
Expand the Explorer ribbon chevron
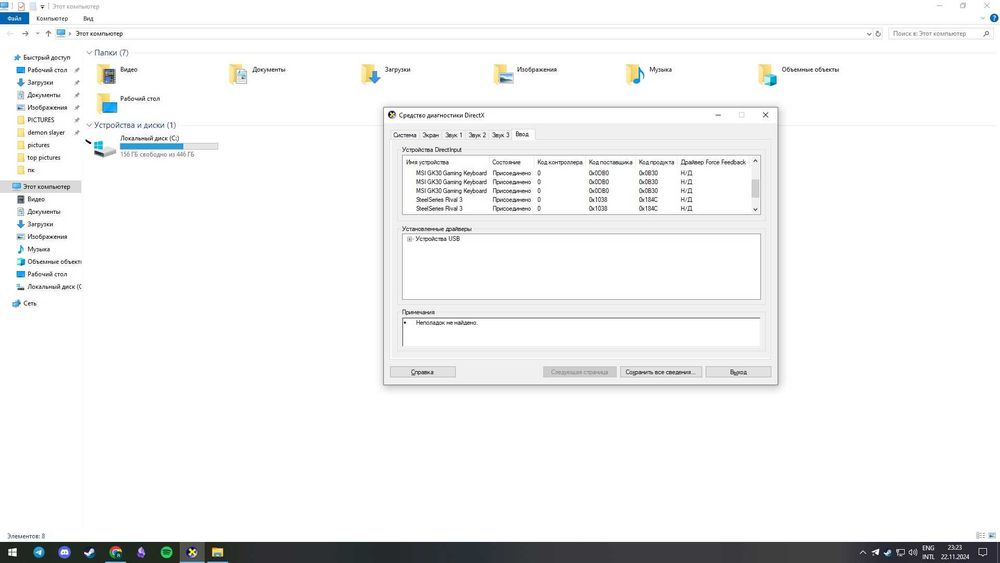point(983,18)
